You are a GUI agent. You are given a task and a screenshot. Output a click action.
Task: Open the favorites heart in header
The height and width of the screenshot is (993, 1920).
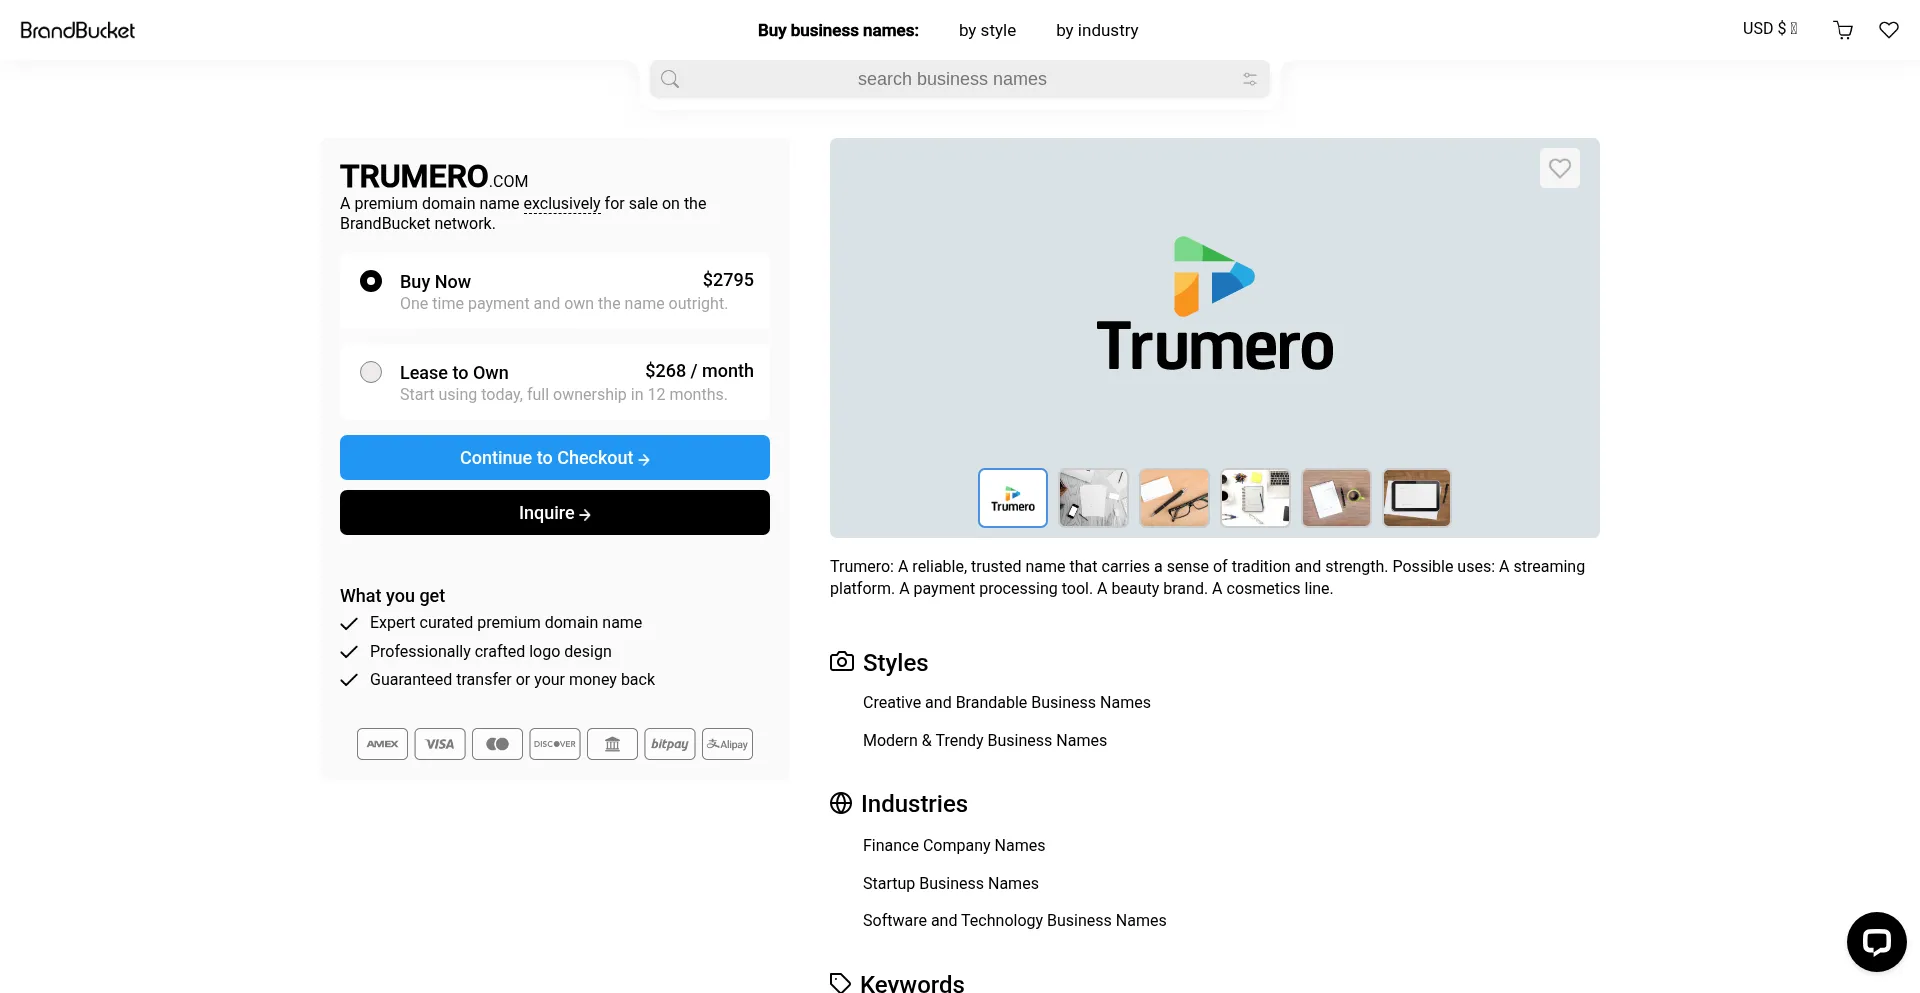[1888, 30]
